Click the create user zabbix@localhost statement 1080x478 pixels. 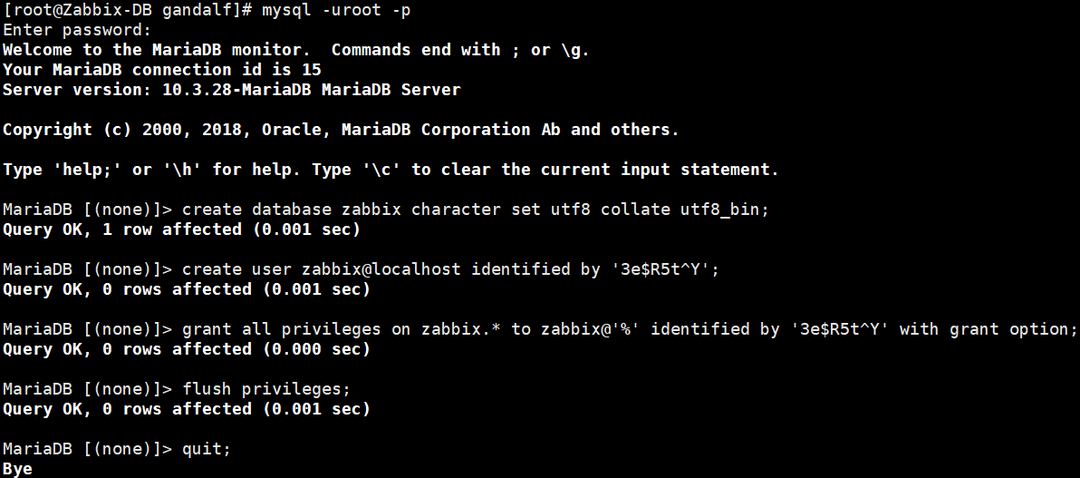tap(450, 269)
